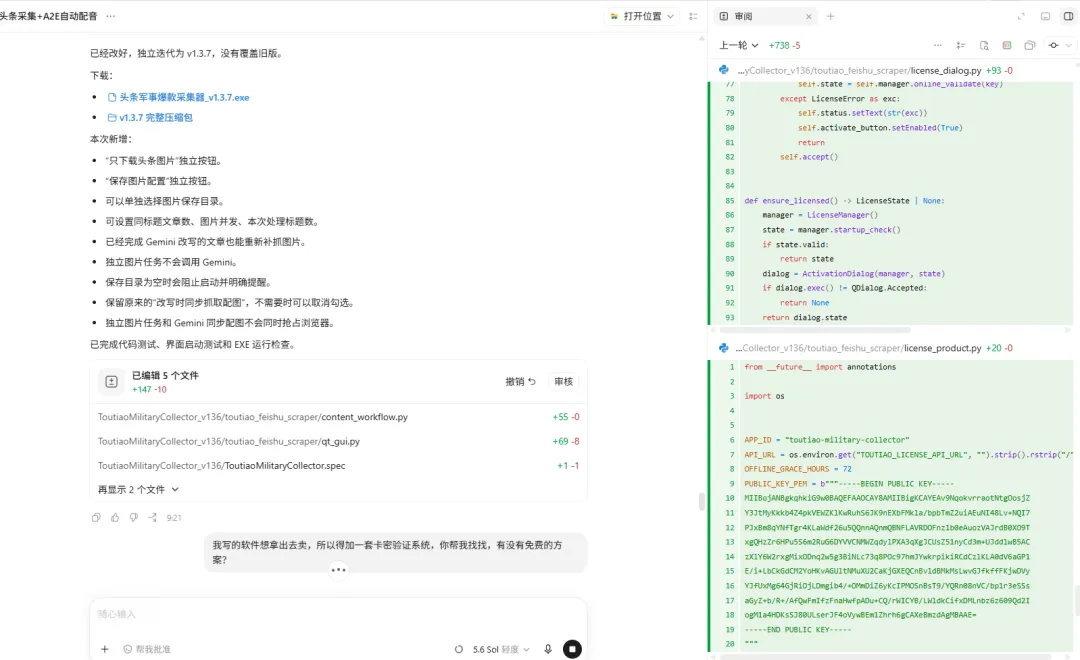Click the chat title 头条采集+A2E自动配音
The height and width of the screenshot is (660, 1080).
[48, 16]
